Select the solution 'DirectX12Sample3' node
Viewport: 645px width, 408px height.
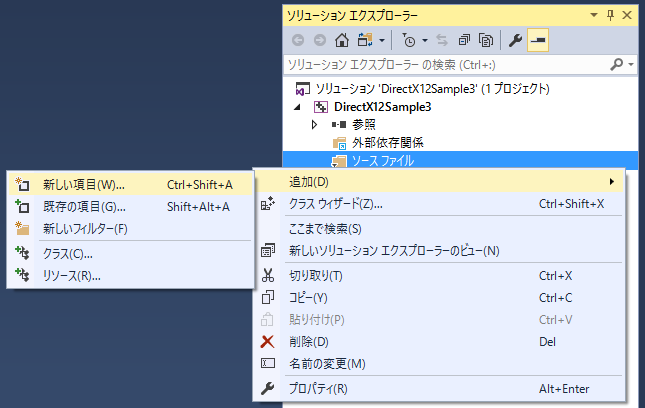(x=432, y=89)
